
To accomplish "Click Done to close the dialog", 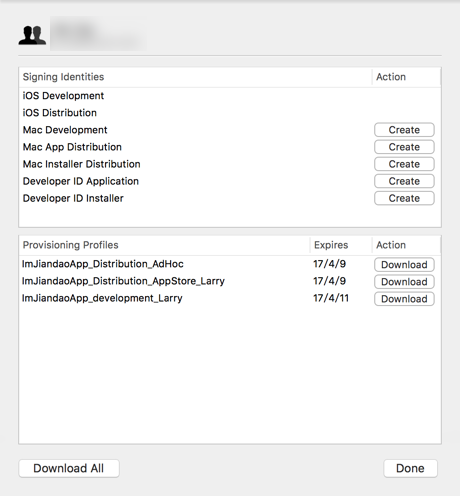I will (410, 468).
